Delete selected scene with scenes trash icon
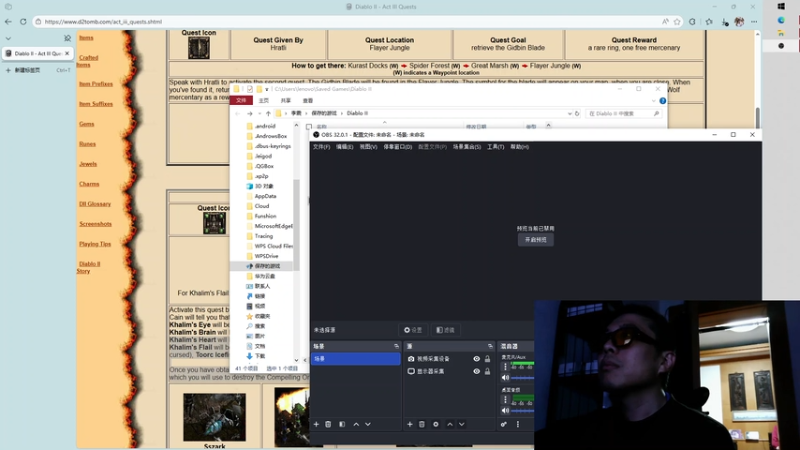The image size is (800, 450). [328, 424]
